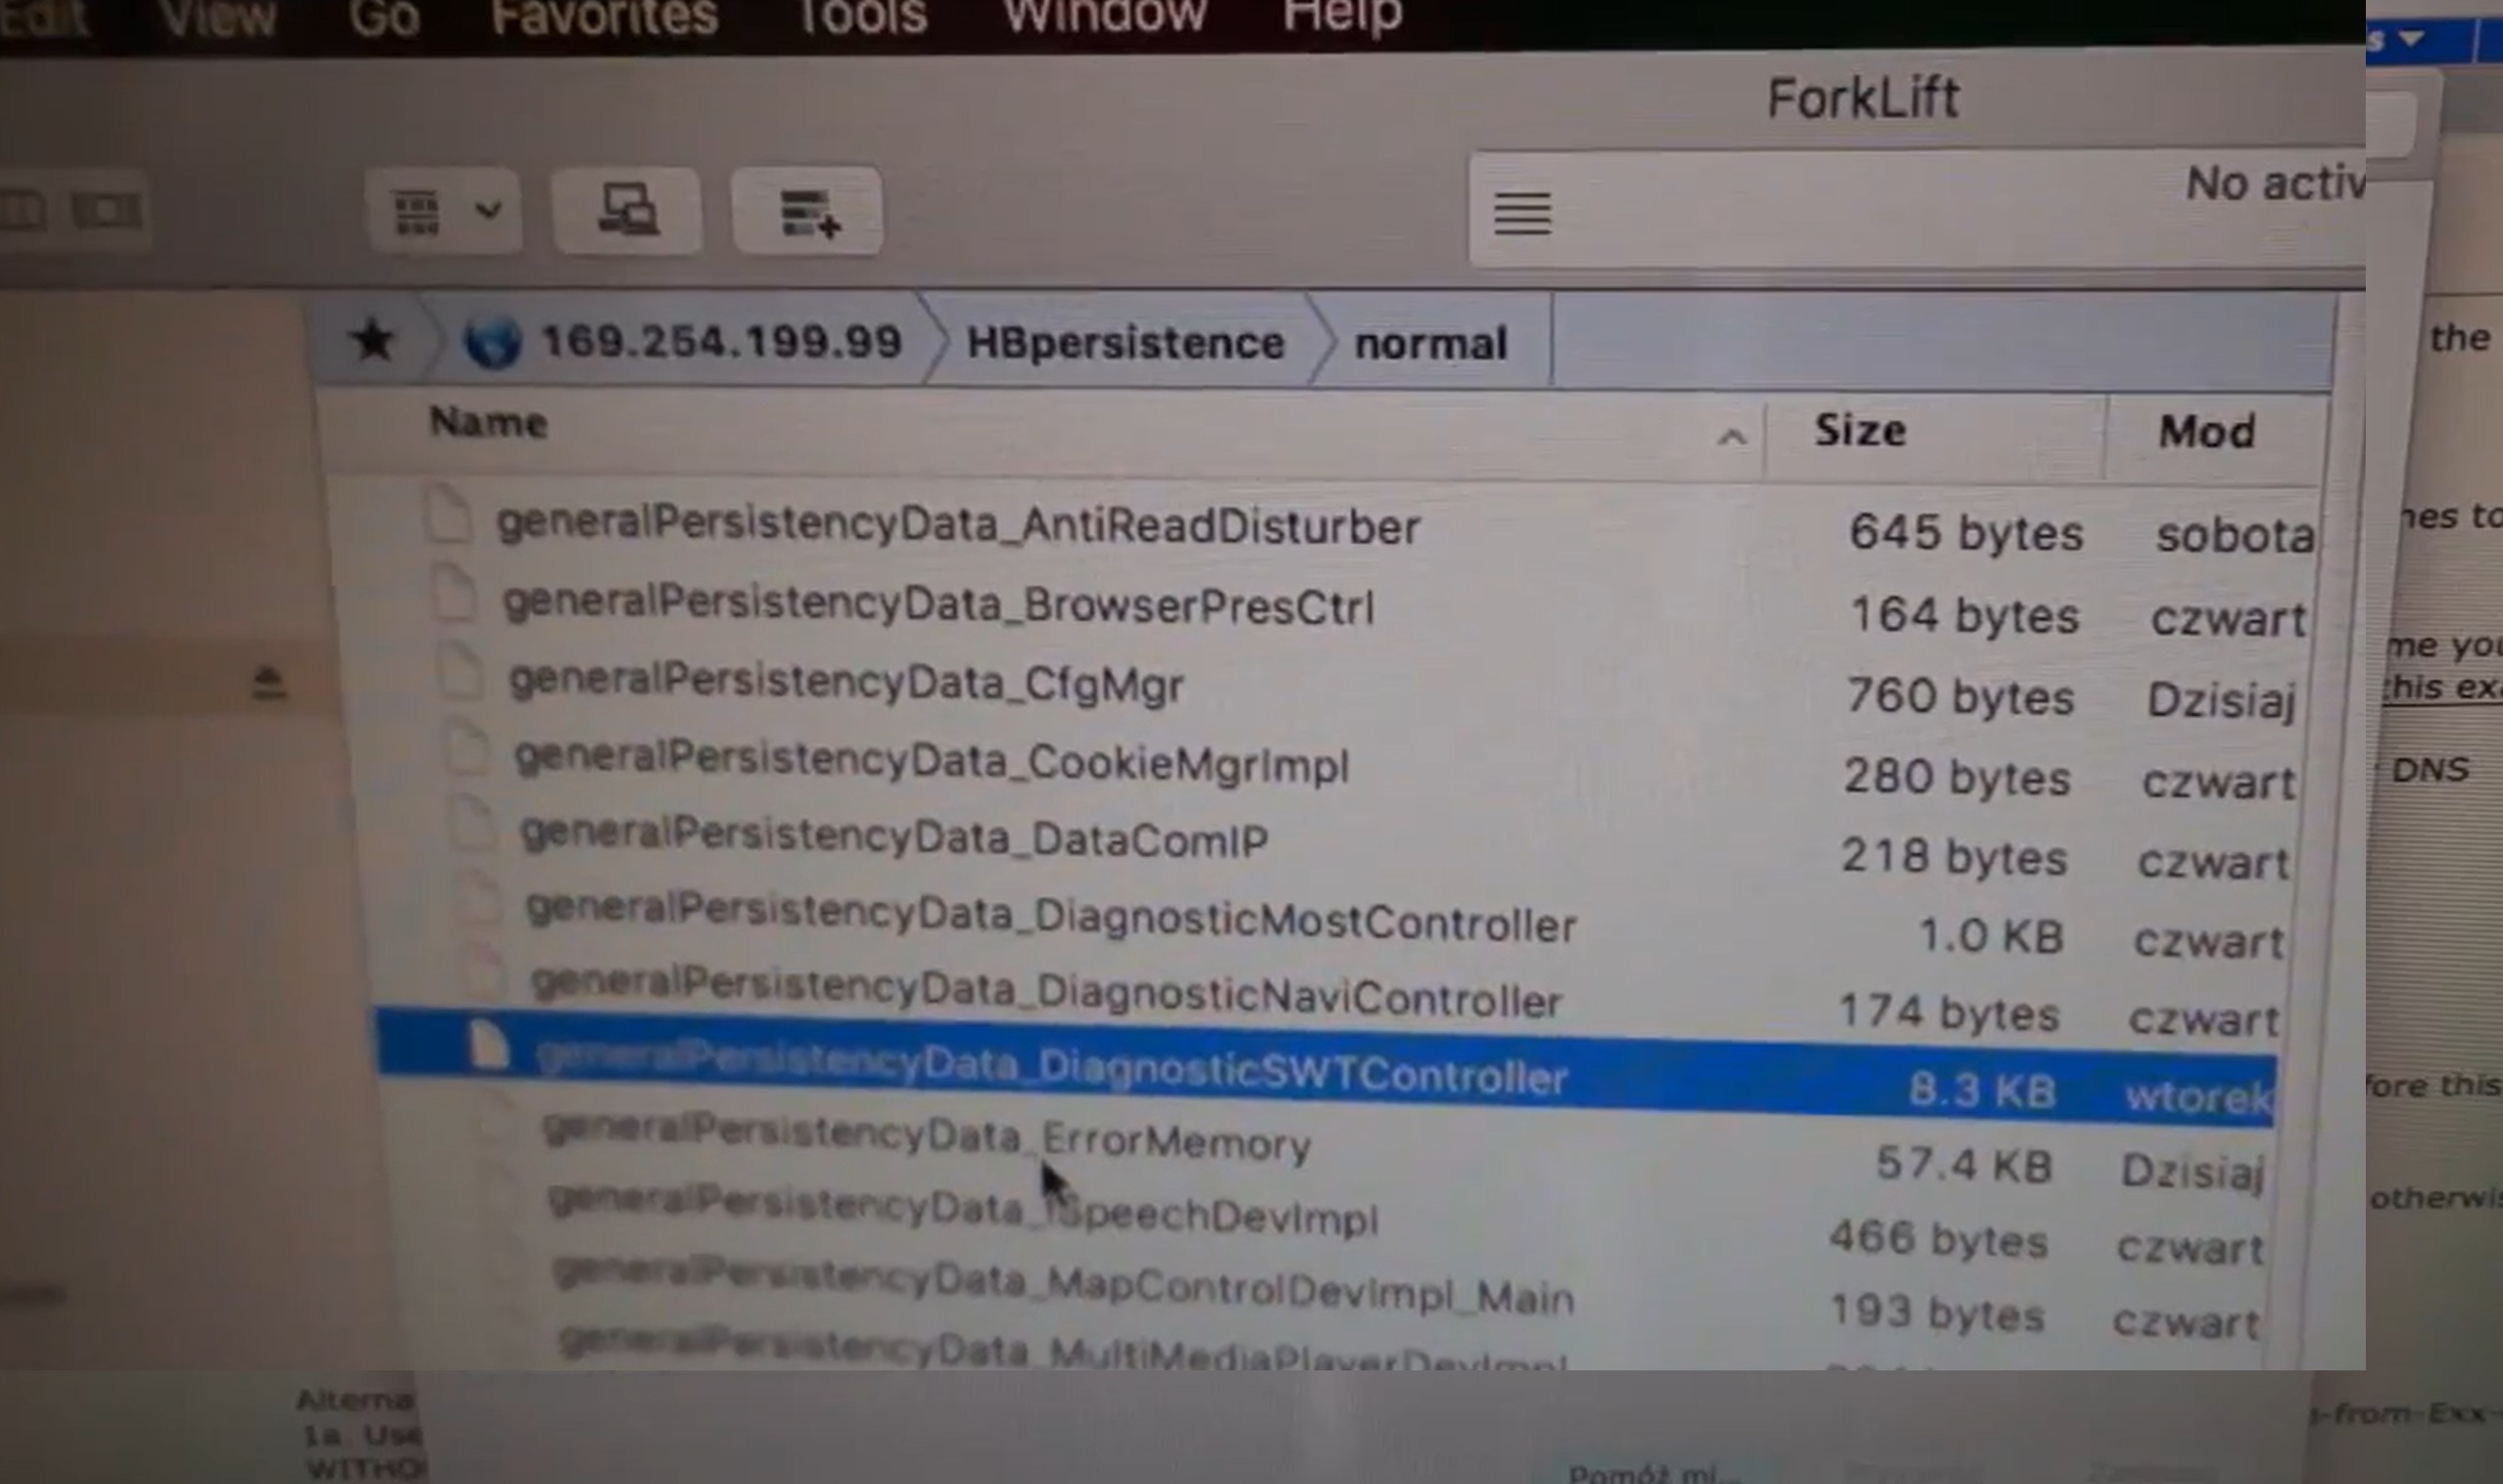Image resolution: width=2503 pixels, height=1484 pixels.
Task: Open the Tools menu
Action: (860, 16)
